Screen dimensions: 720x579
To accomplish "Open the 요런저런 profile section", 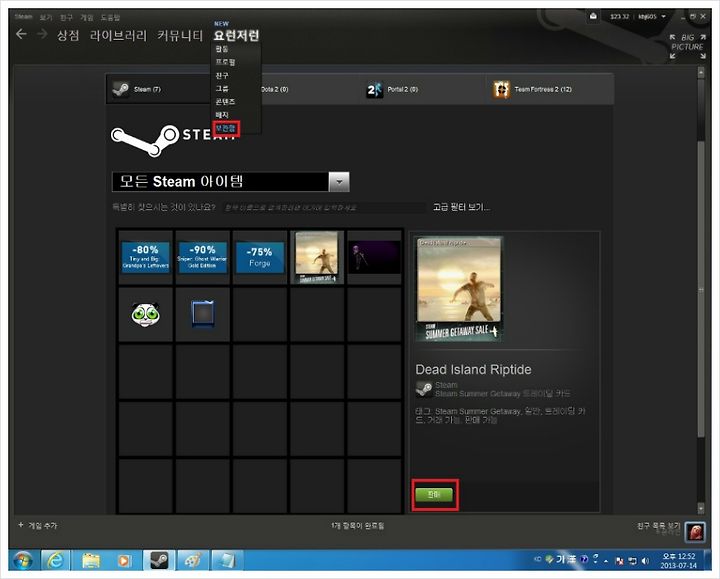I will [236, 35].
